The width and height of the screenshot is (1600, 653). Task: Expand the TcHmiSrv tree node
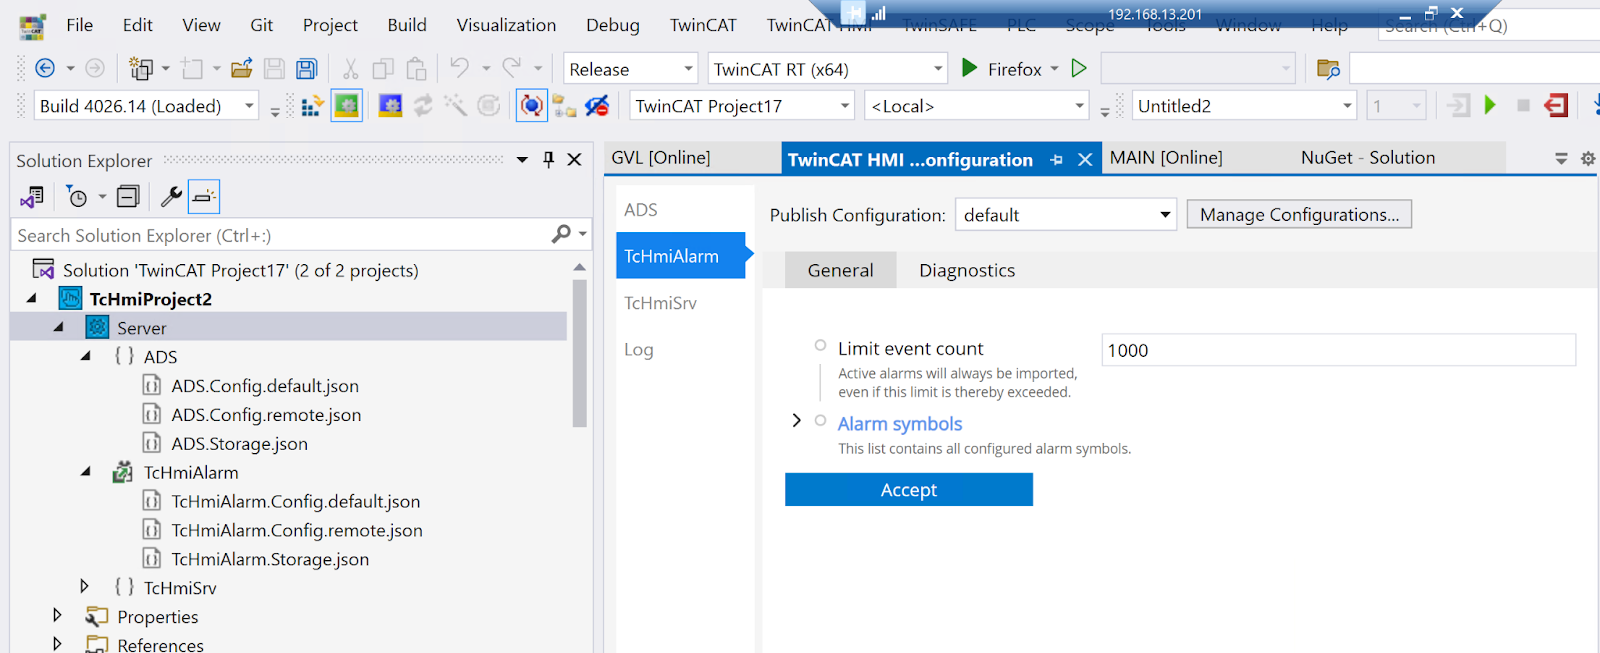pos(85,587)
